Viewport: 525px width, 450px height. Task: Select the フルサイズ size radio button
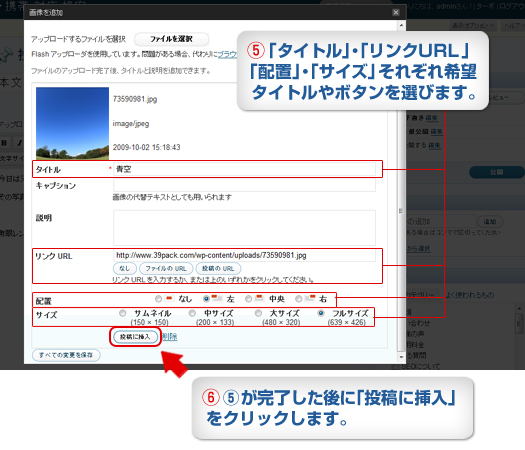321,313
